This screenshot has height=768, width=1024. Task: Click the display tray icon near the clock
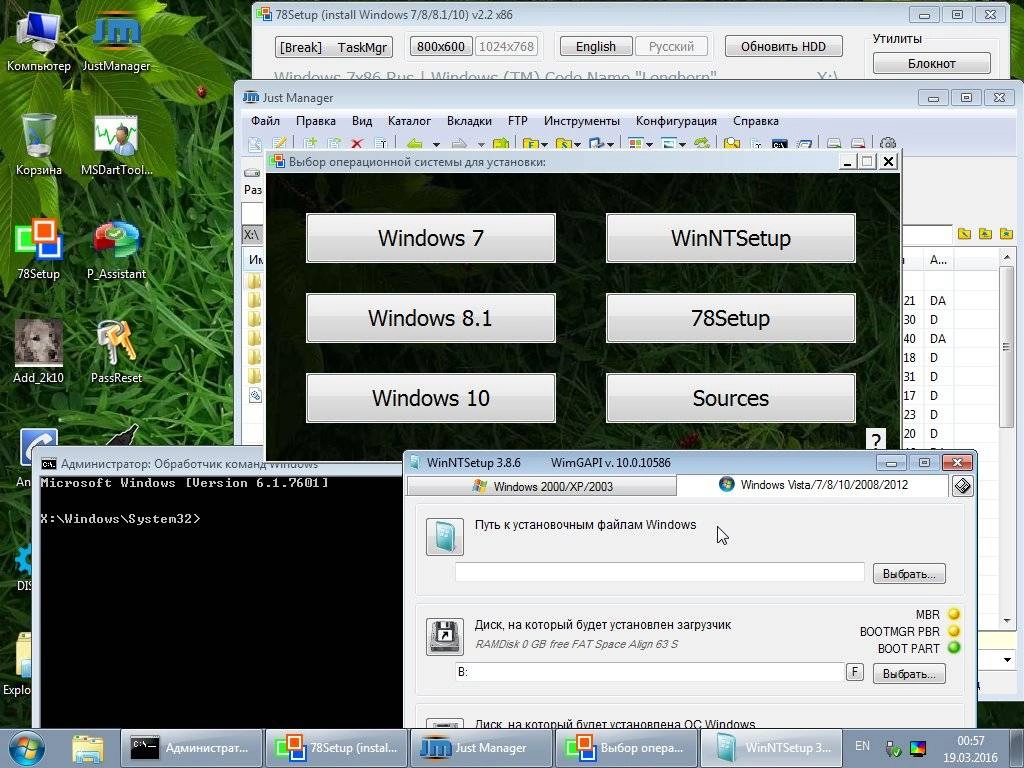tap(918, 748)
